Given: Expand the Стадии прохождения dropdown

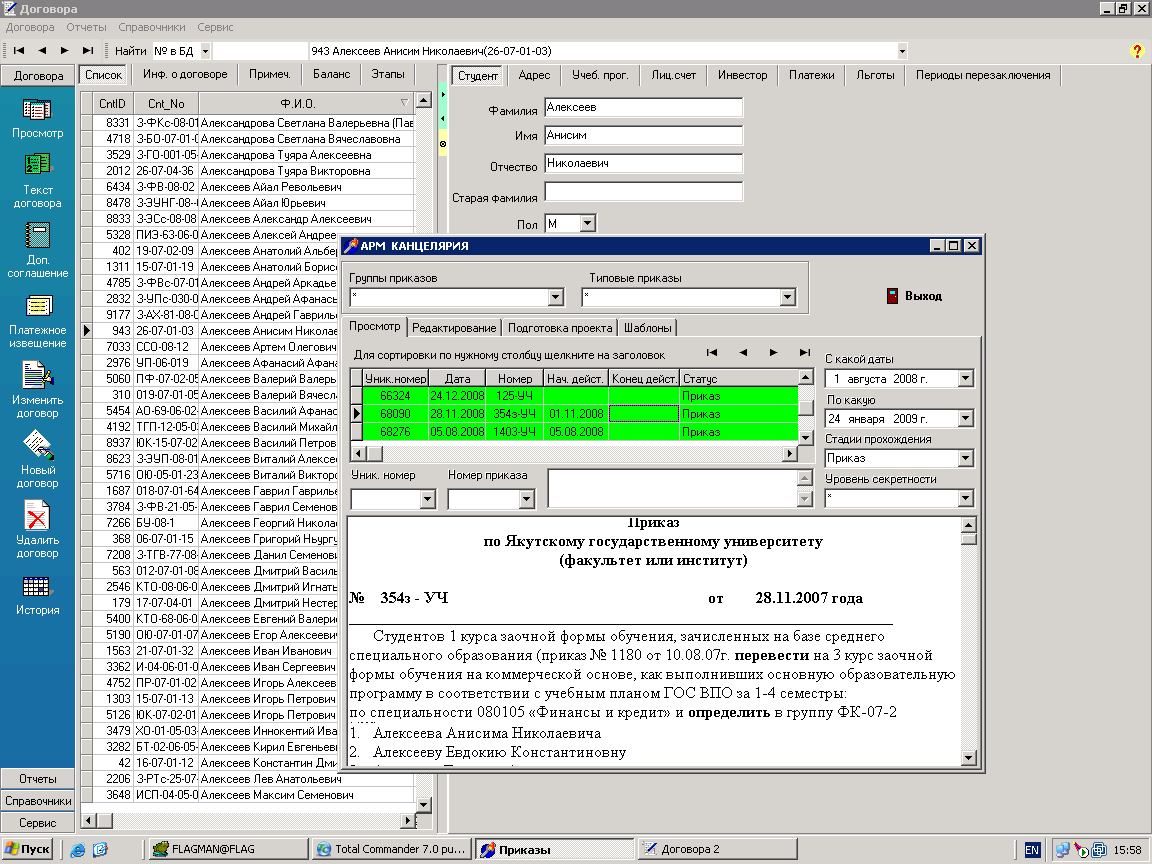Looking at the screenshot, I should point(965,458).
